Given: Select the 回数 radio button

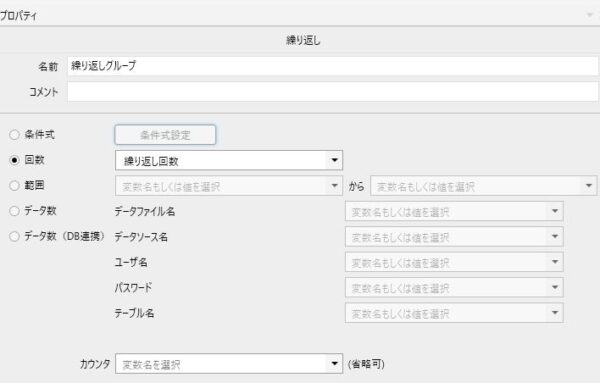Looking at the screenshot, I should (14, 160).
